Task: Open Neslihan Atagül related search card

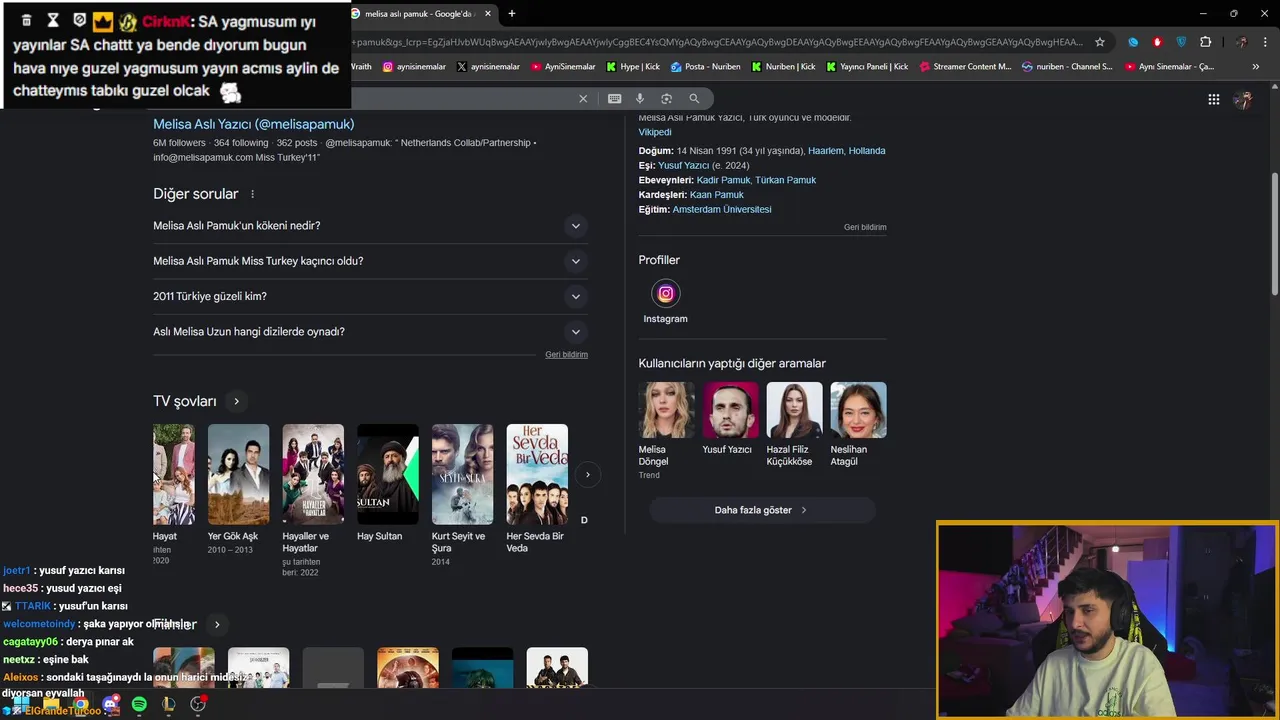Action: click(858, 425)
